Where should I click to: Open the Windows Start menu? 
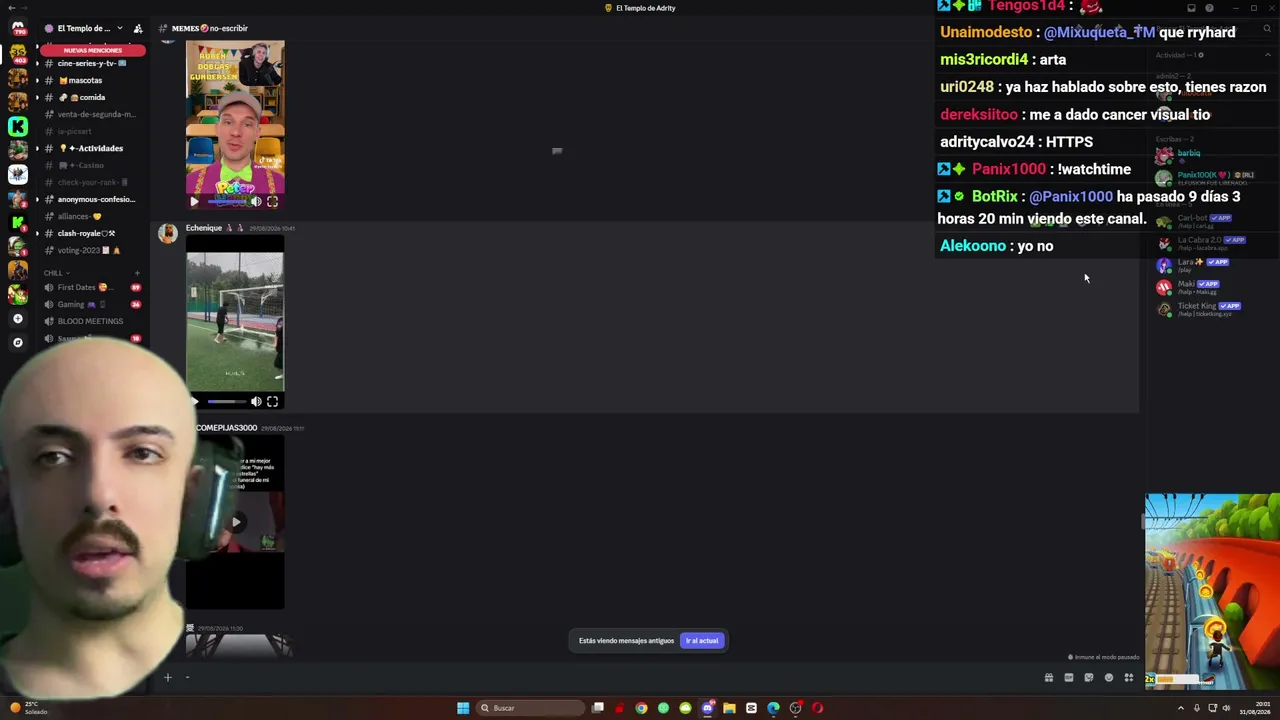pos(463,708)
